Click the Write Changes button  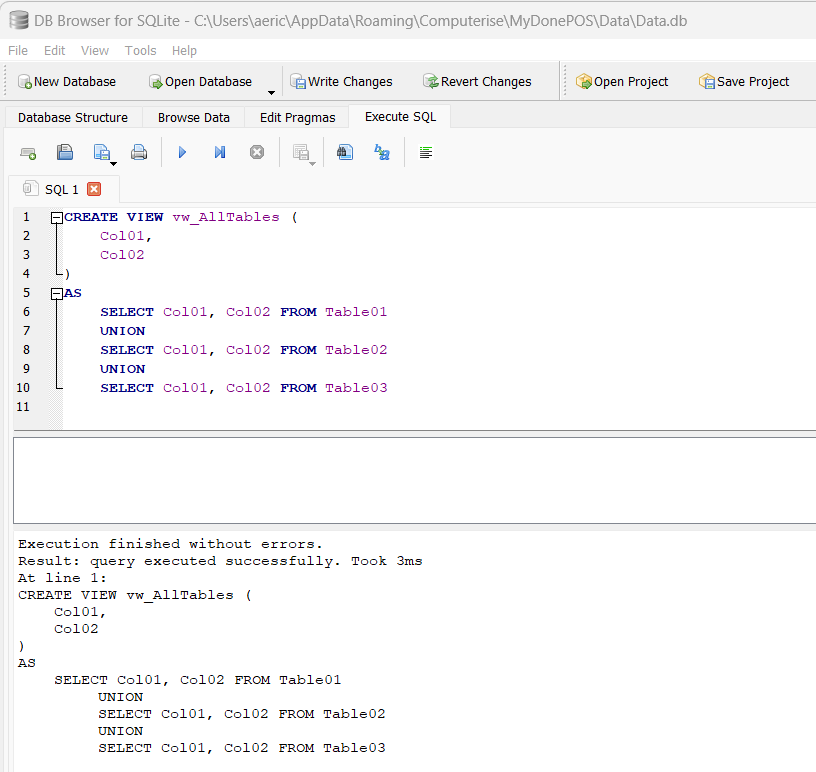coord(340,82)
